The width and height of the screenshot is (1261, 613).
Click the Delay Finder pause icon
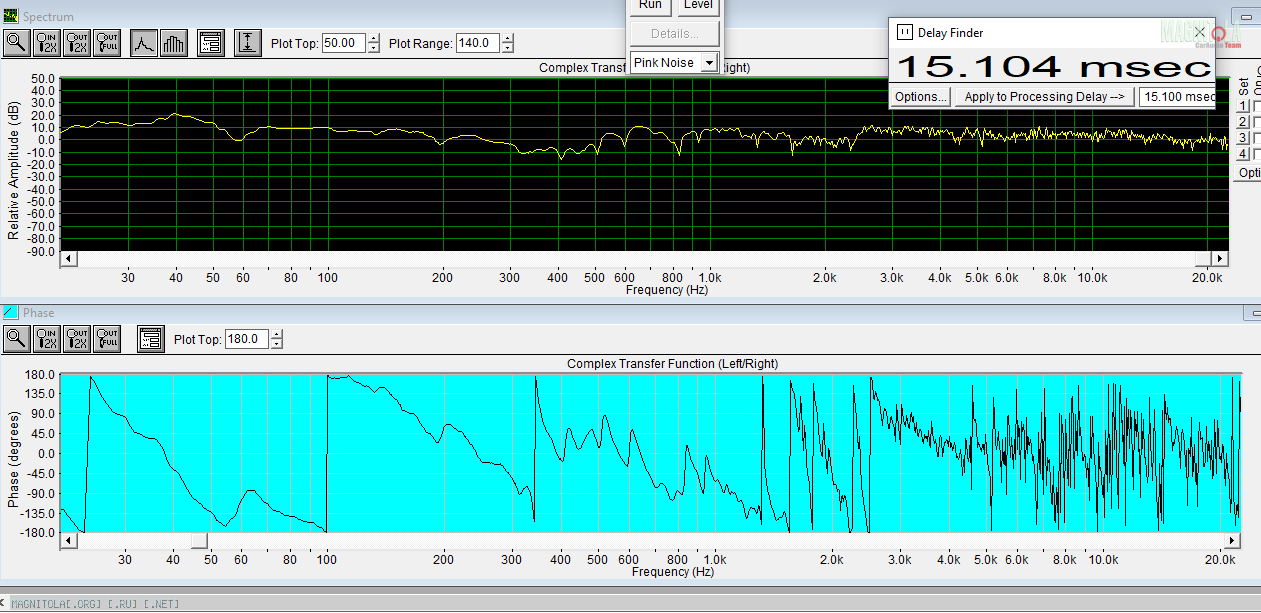[x=904, y=32]
